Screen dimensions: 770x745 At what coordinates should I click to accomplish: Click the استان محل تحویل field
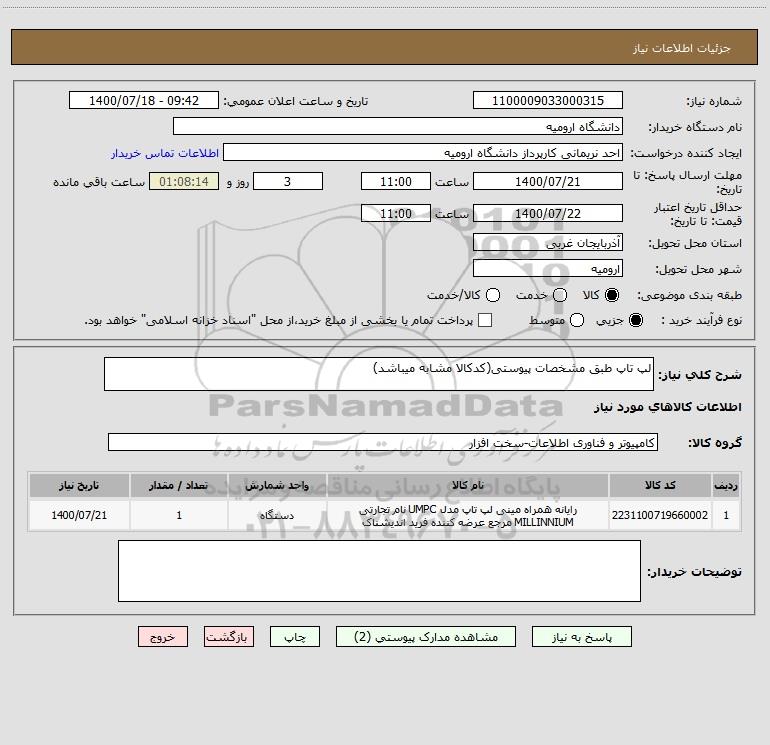click(548, 243)
